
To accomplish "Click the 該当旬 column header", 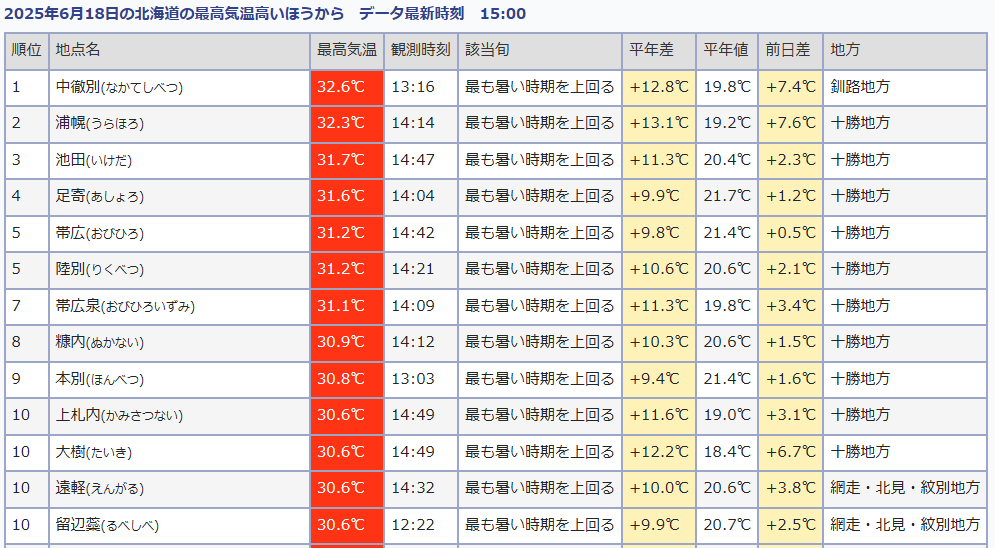I will pos(540,51).
